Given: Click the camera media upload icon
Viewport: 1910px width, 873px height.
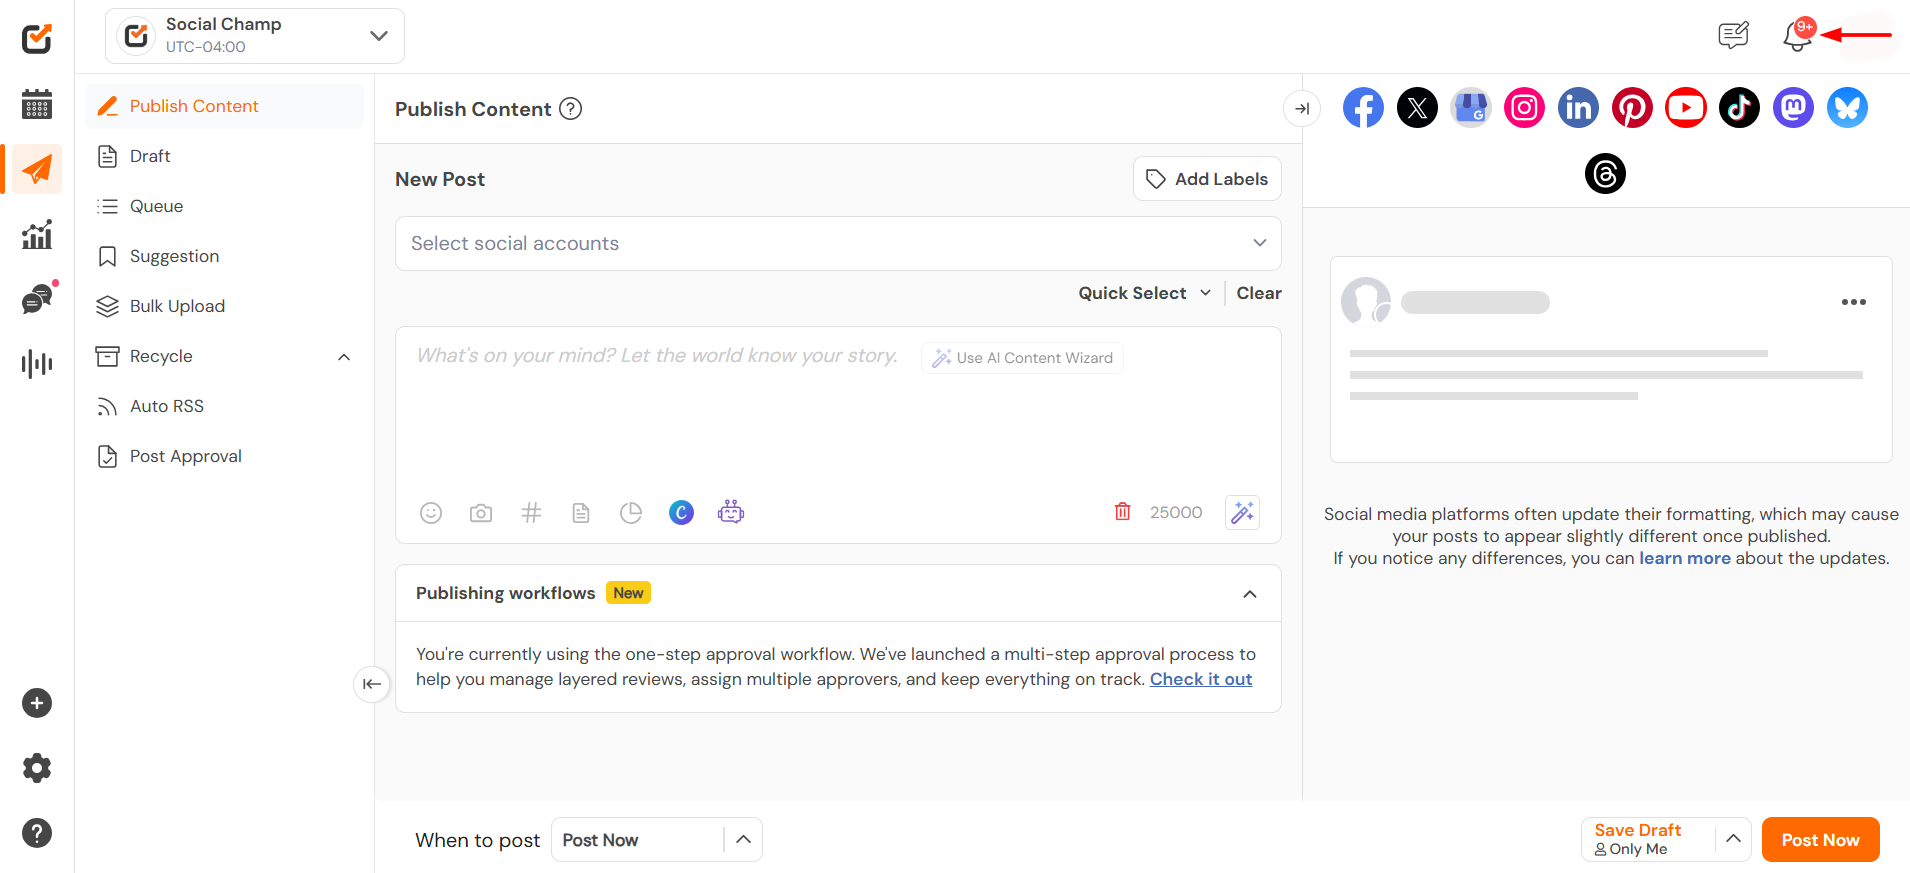Looking at the screenshot, I should (x=481, y=513).
